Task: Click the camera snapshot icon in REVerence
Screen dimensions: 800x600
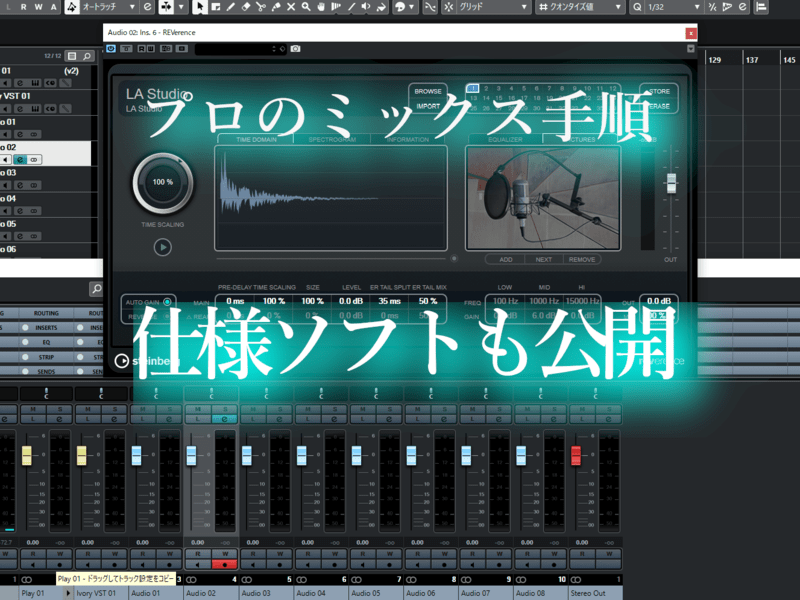Action: click(295, 48)
